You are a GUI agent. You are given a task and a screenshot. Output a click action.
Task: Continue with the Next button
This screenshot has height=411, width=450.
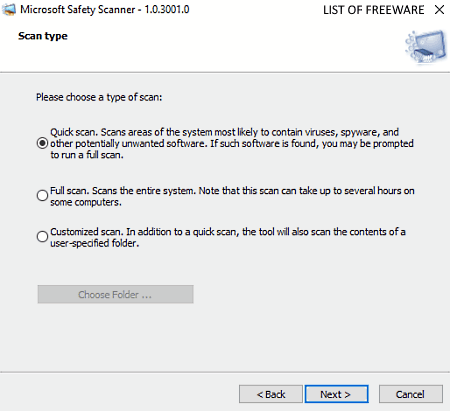pyautogui.click(x=336, y=394)
